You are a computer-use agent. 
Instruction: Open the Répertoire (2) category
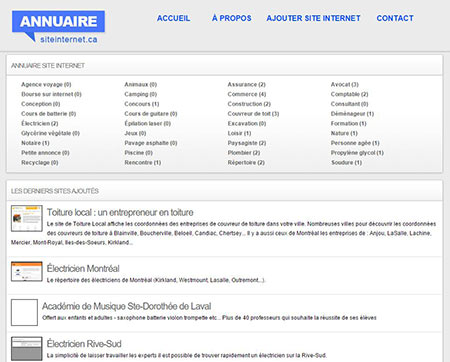246,162
